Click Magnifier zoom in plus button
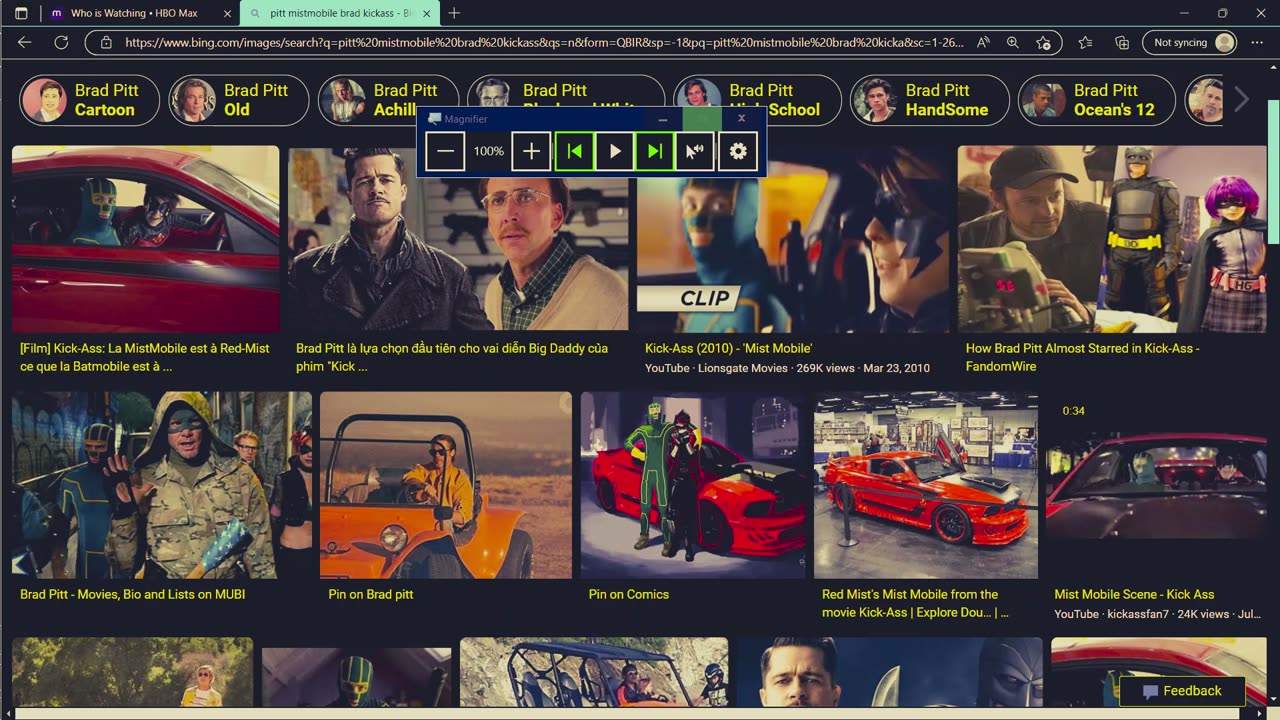Screen dimensions: 1280x720 [x=531, y=151]
